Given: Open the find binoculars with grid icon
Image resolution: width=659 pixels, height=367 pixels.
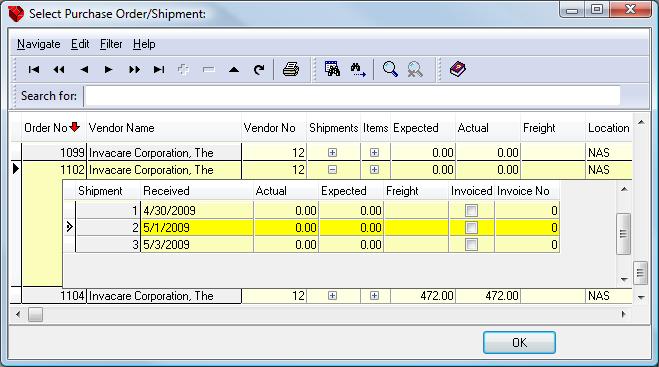Looking at the screenshot, I should [332, 69].
